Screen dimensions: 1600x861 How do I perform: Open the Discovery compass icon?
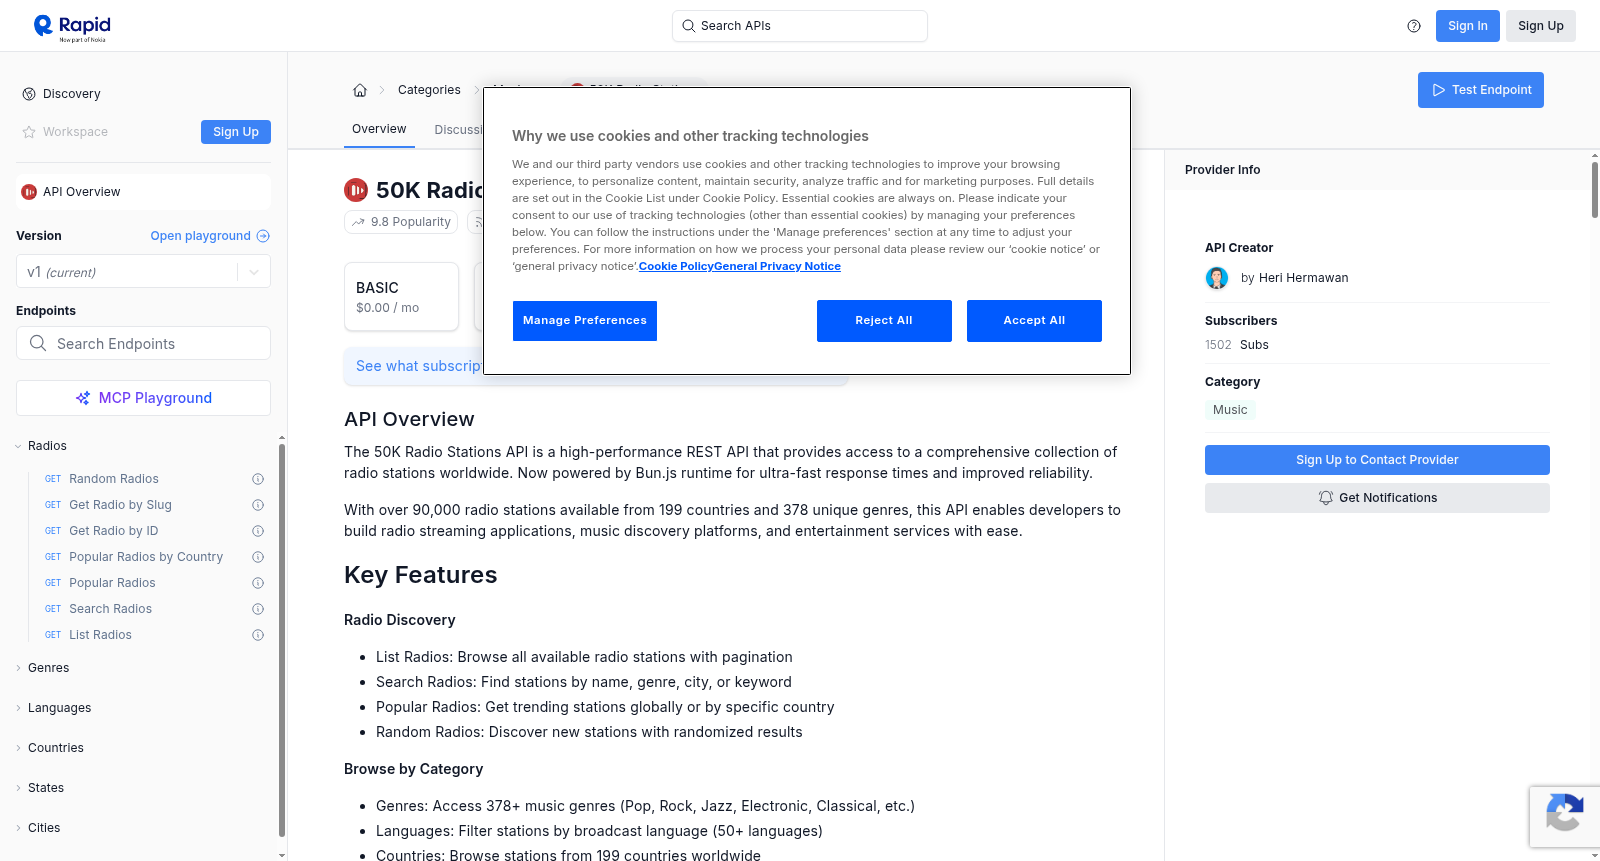click(x=29, y=94)
